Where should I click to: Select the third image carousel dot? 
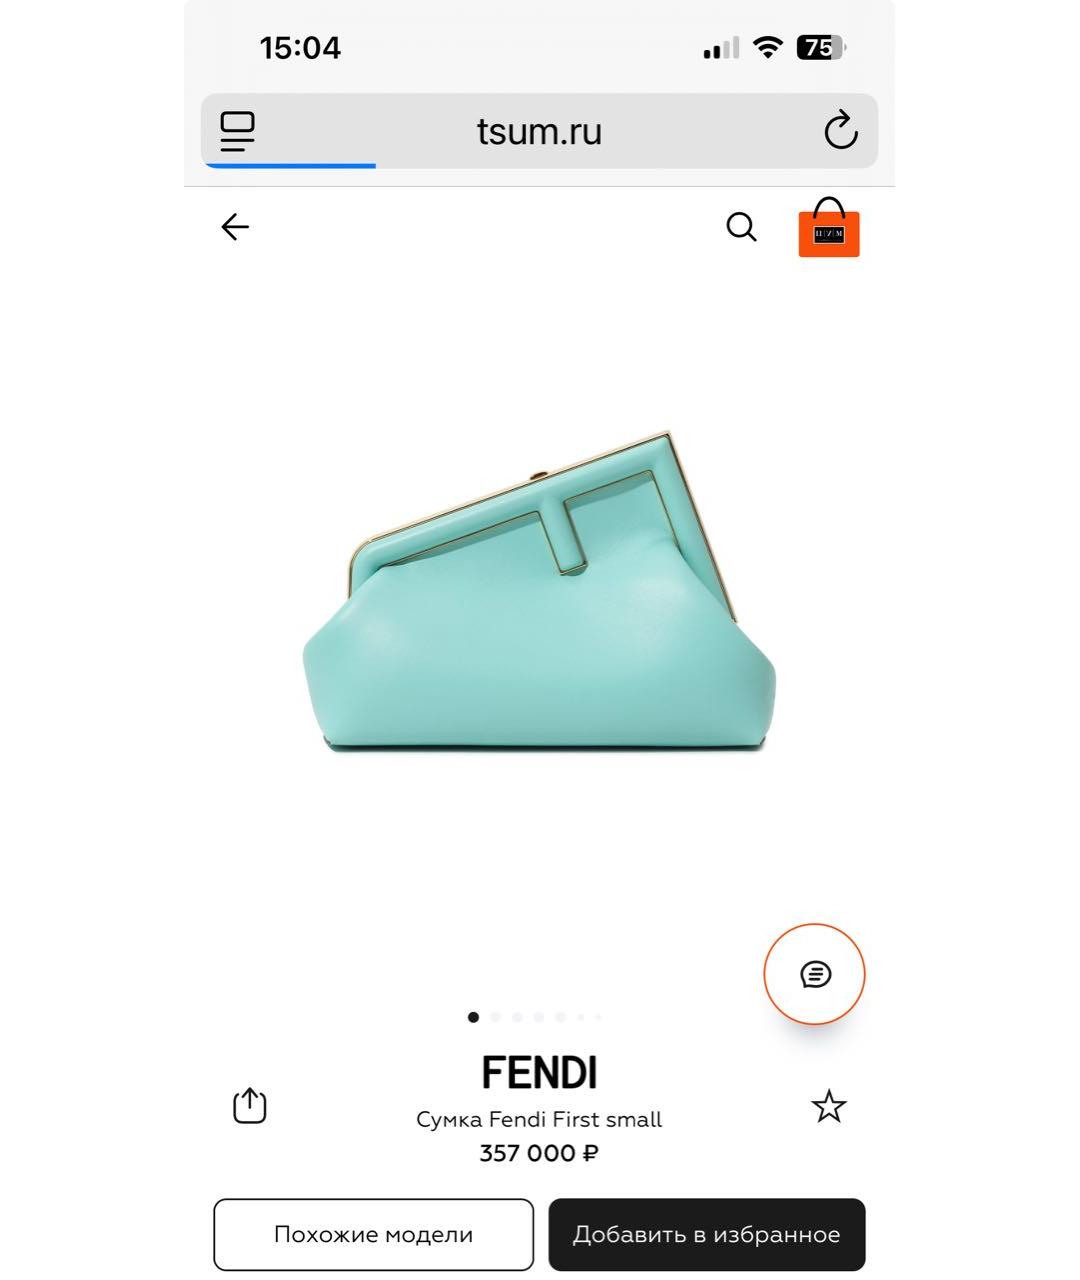coord(517,1017)
